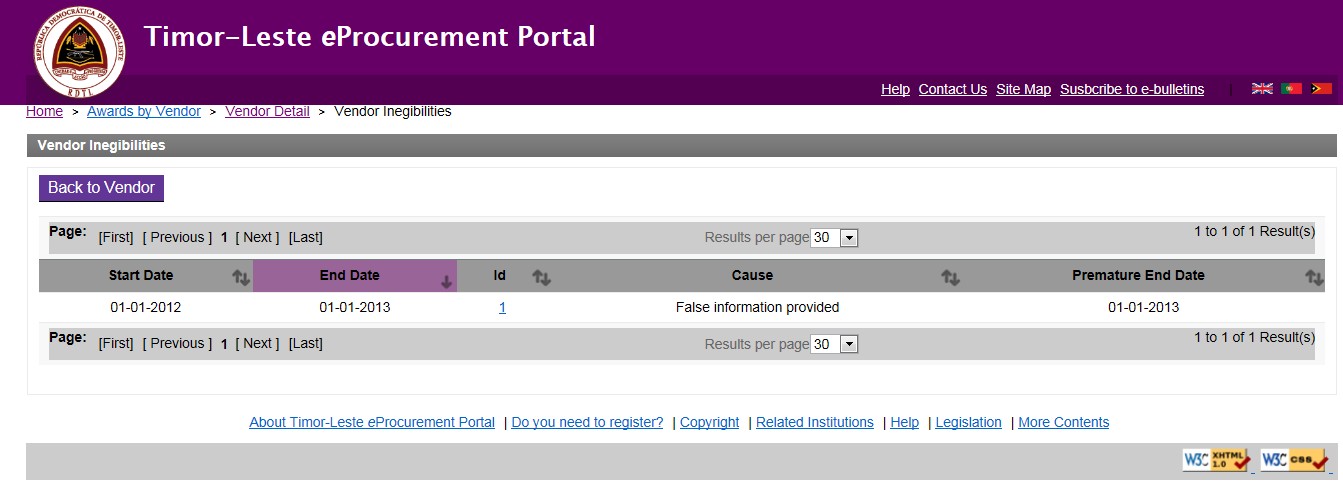Click [Next] in top pager
Screen dimensions: 1343x490
(257, 237)
